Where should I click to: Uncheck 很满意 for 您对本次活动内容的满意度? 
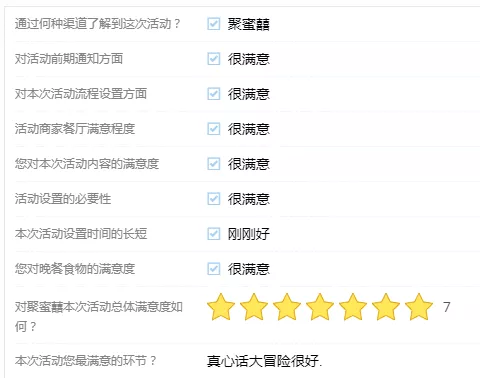(x=214, y=164)
